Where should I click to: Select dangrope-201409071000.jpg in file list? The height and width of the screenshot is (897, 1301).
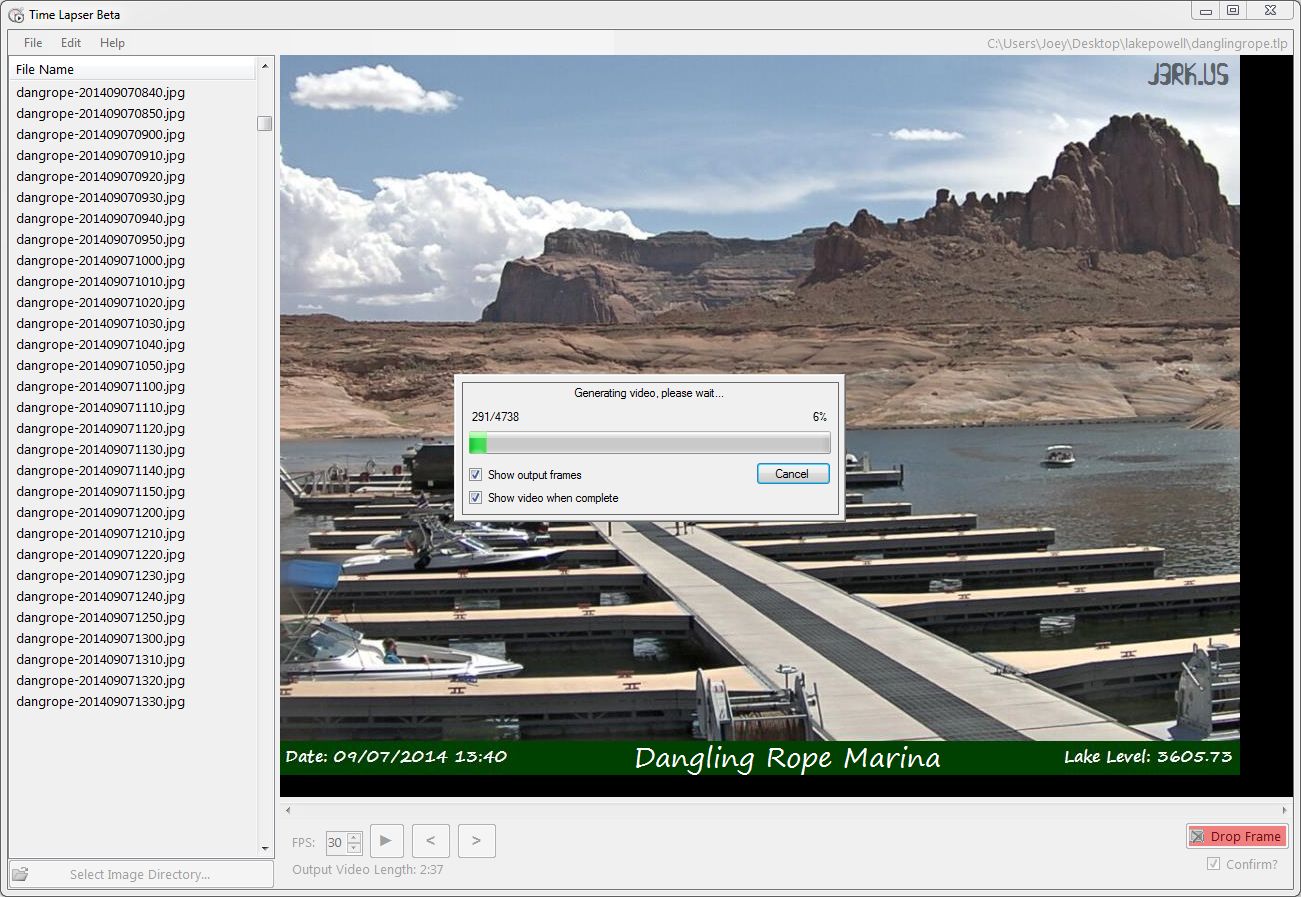click(101, 260)
